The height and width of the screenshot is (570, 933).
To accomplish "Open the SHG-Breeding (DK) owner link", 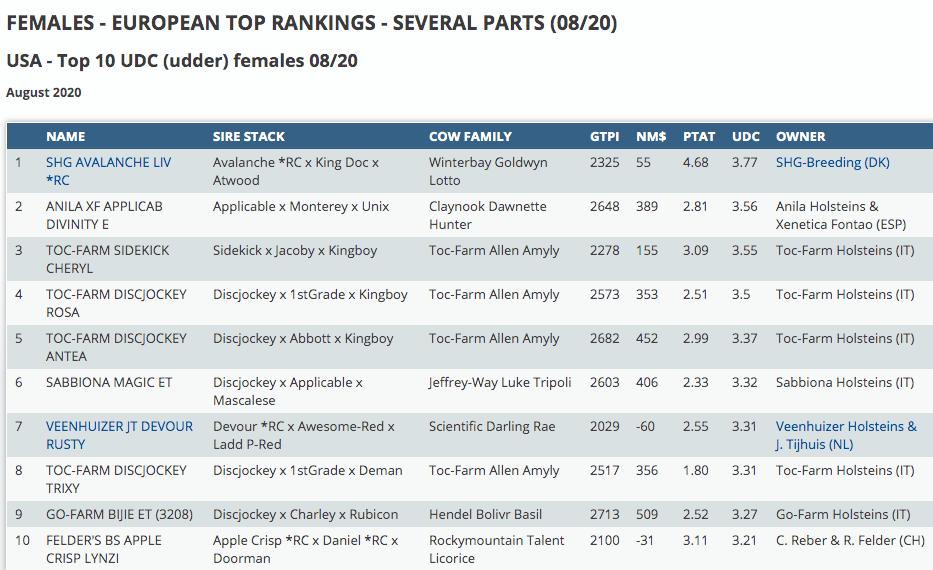I will click(832, 163).
